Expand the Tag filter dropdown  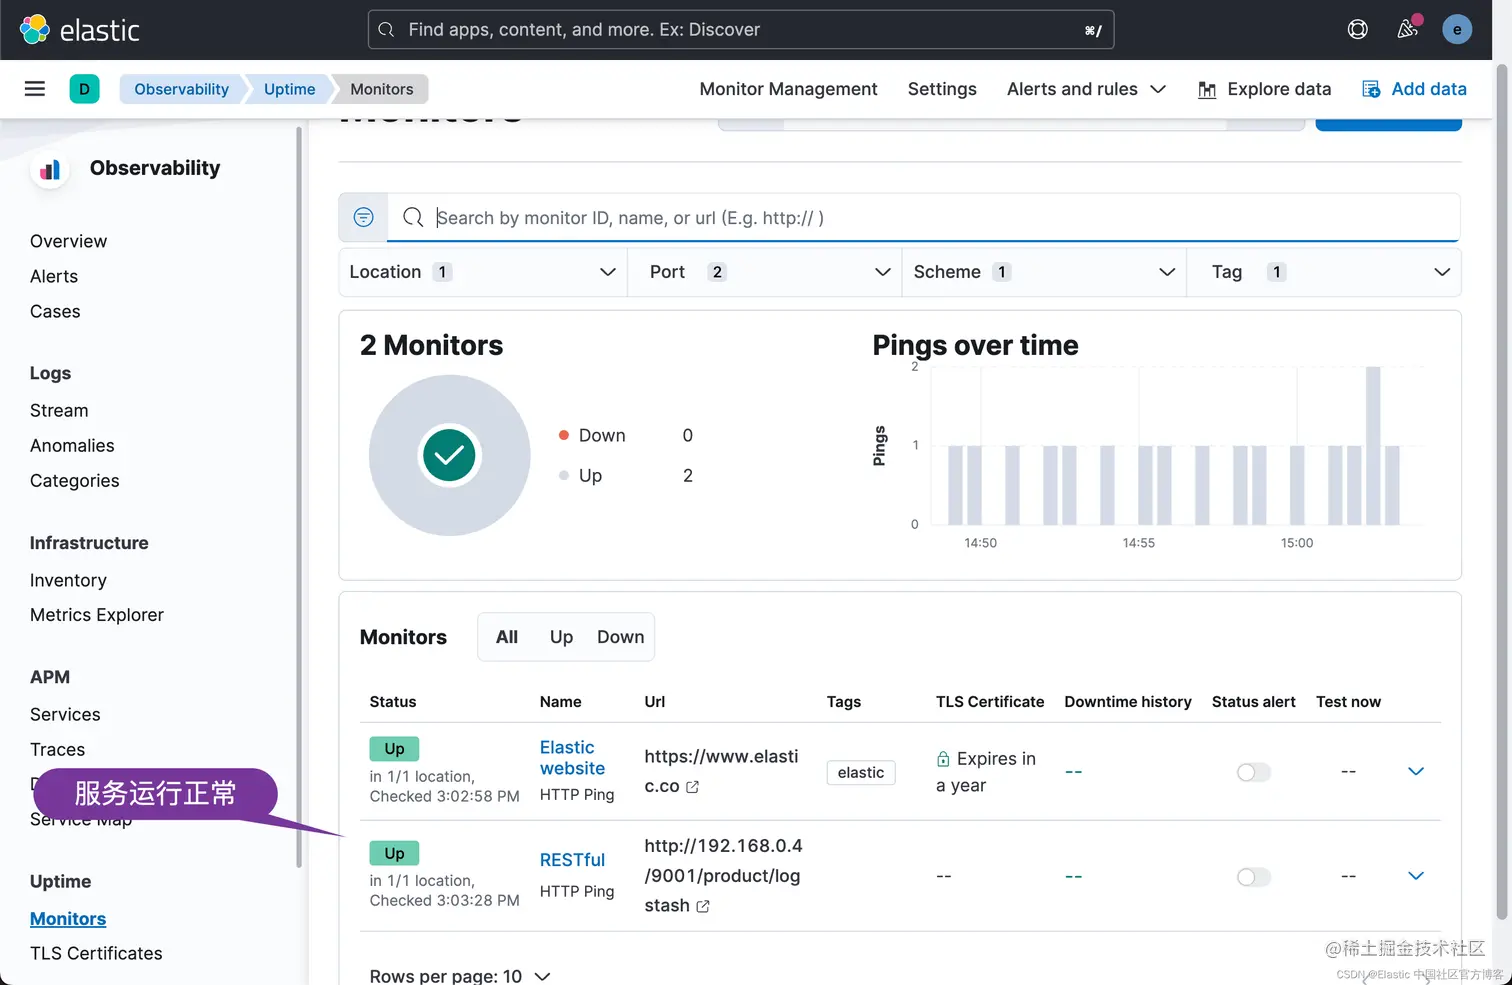click(1324, 272)
